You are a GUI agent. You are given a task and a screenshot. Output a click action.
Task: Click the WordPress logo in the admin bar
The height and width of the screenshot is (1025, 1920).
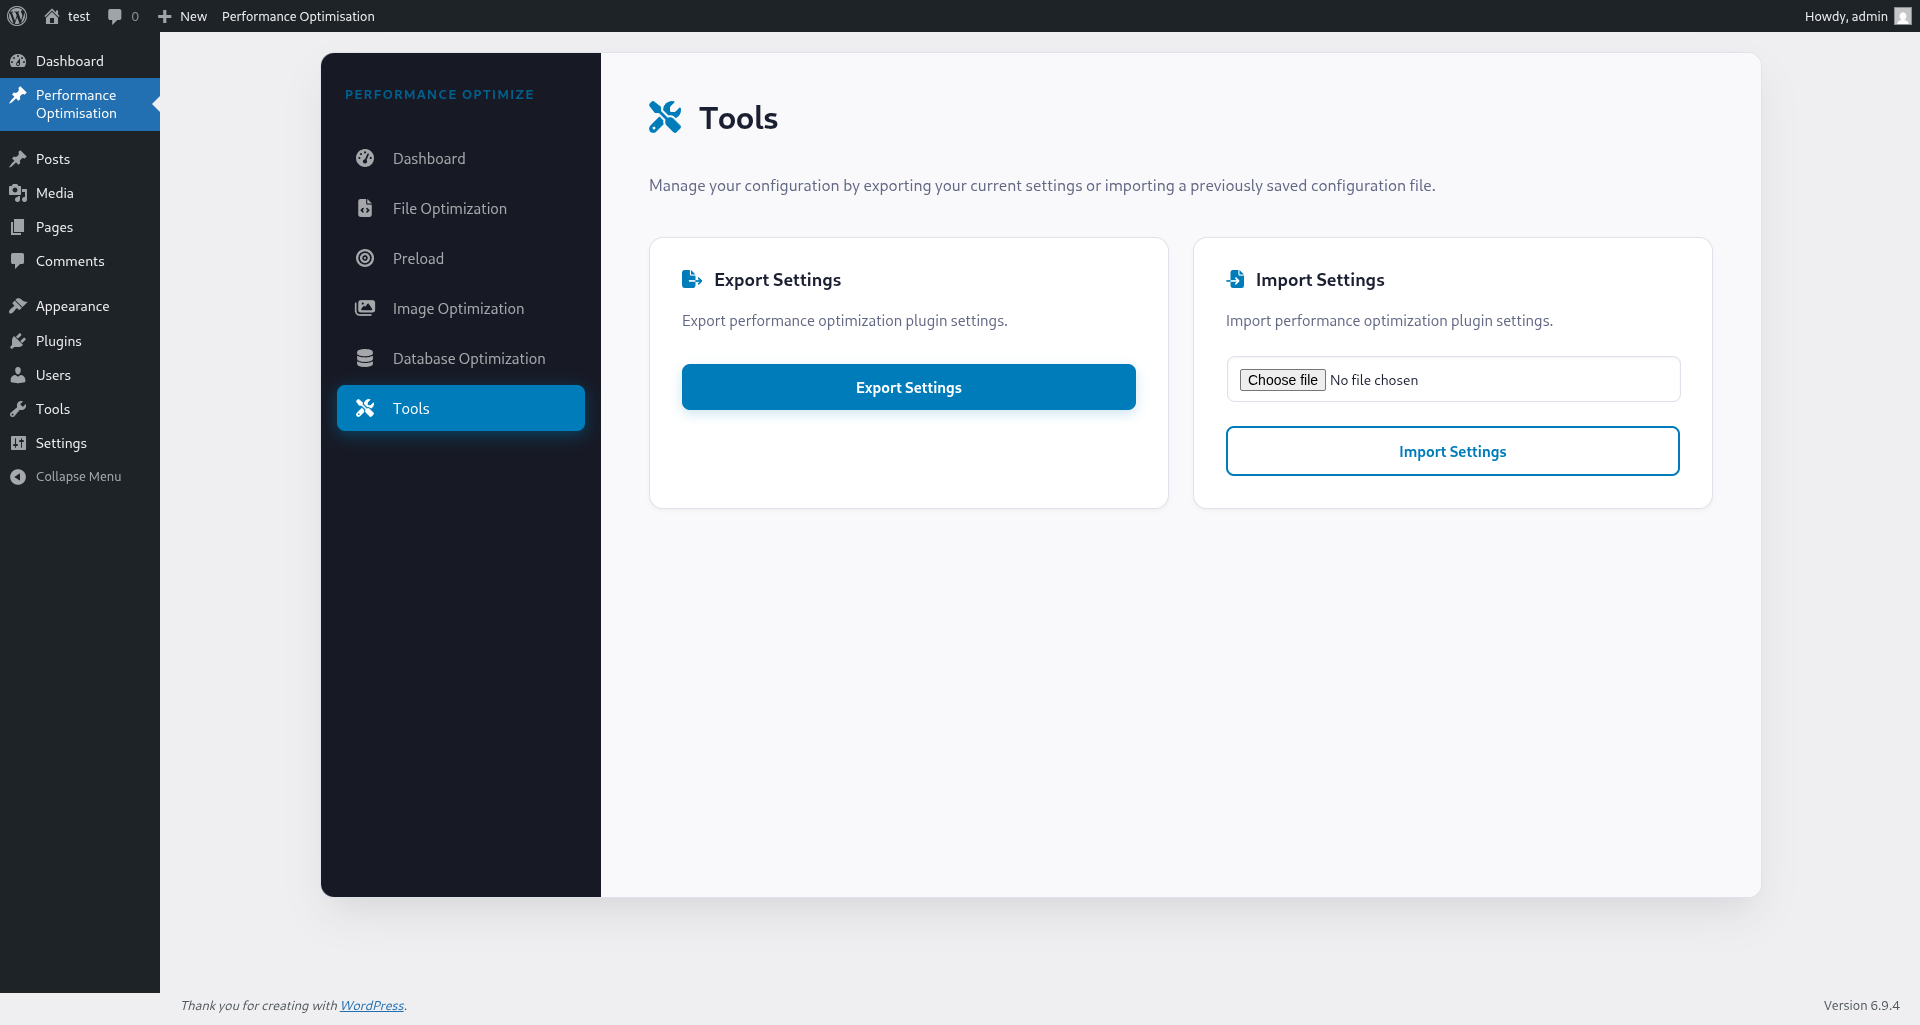16,16
